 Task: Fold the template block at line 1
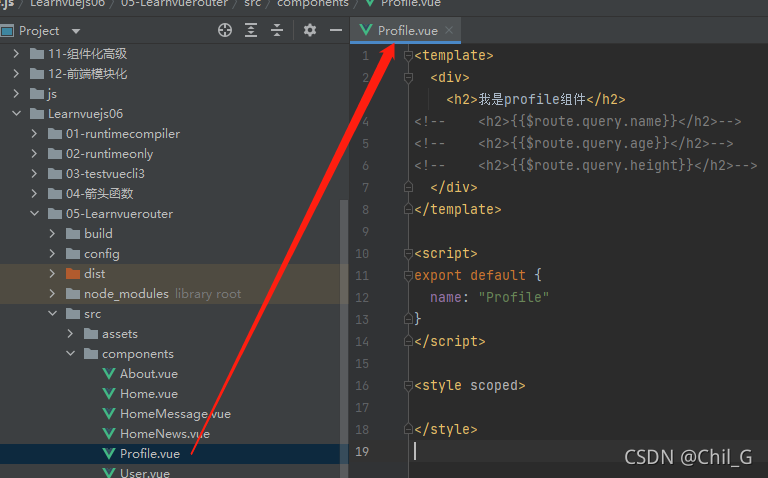coord(408,55)
